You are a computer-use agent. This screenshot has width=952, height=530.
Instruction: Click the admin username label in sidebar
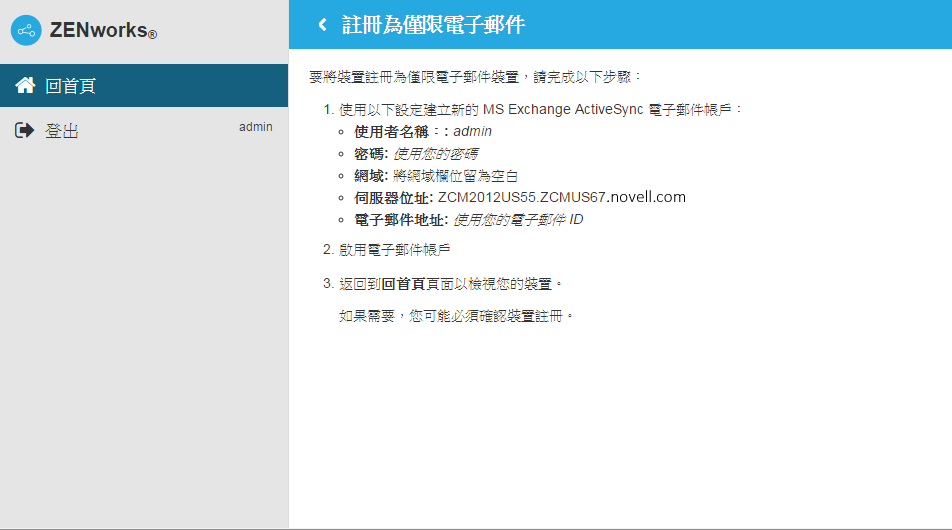pyautogui.click(x=256, y=127)
